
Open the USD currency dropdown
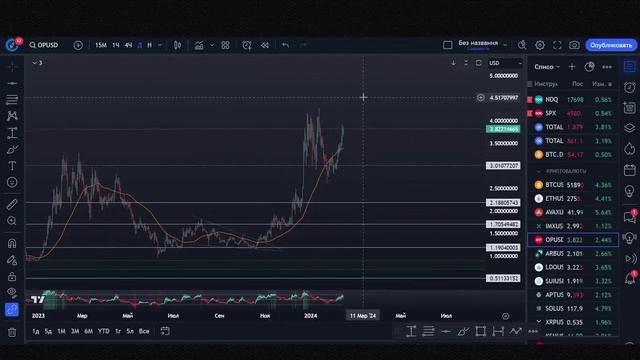[x=505, y=63]
